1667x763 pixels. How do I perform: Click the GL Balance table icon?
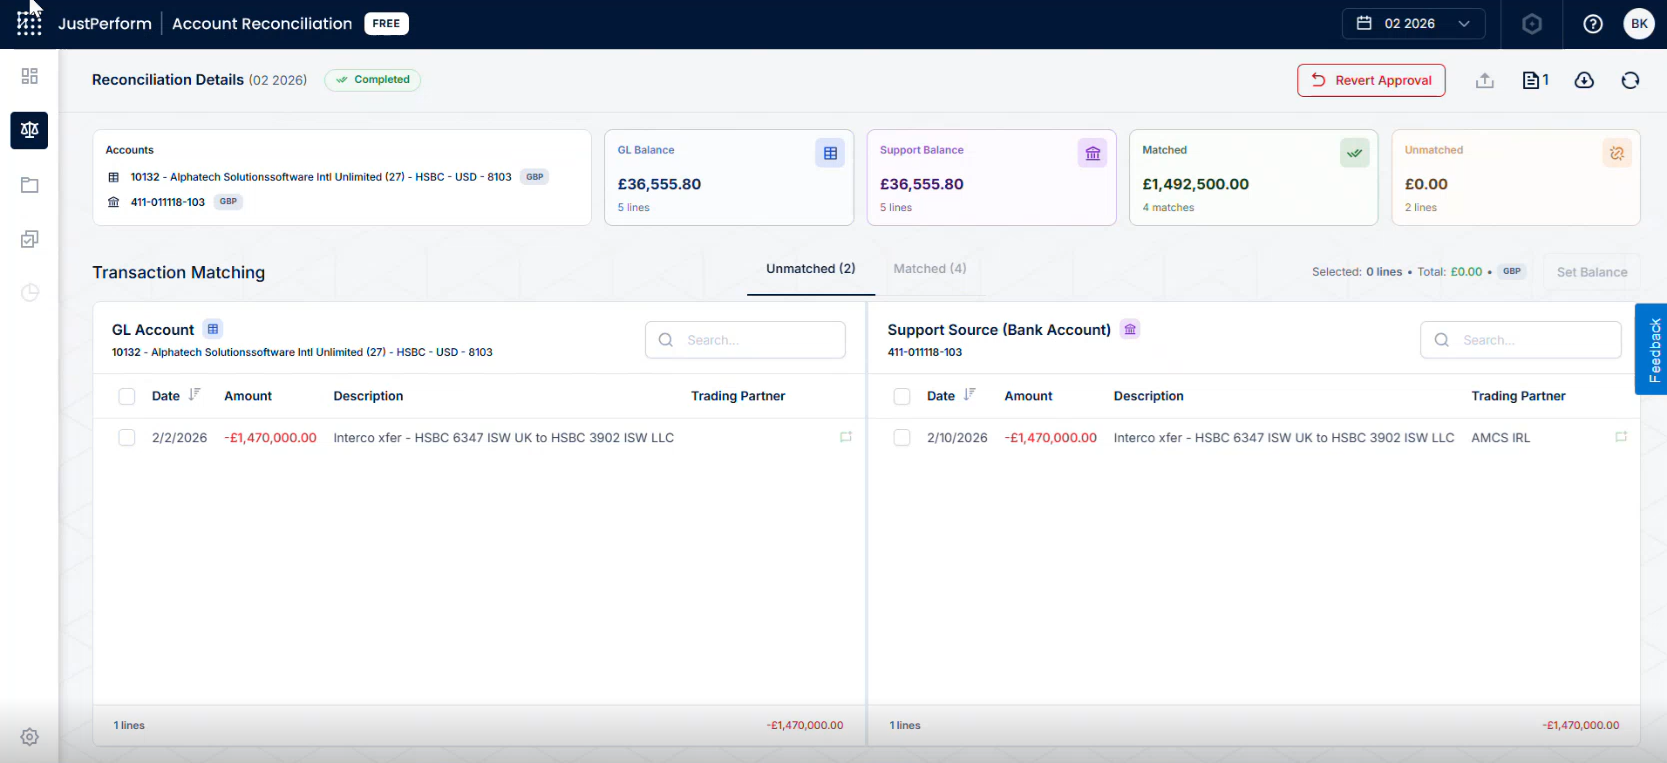(830, 153)
